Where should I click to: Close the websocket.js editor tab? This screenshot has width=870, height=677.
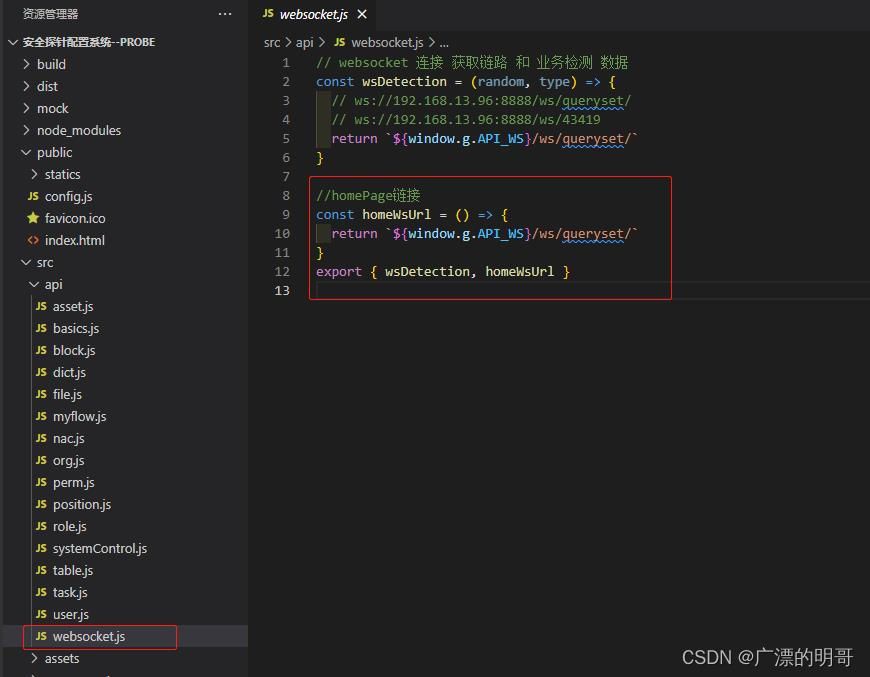pyautogui.click(x=362, y=14)
